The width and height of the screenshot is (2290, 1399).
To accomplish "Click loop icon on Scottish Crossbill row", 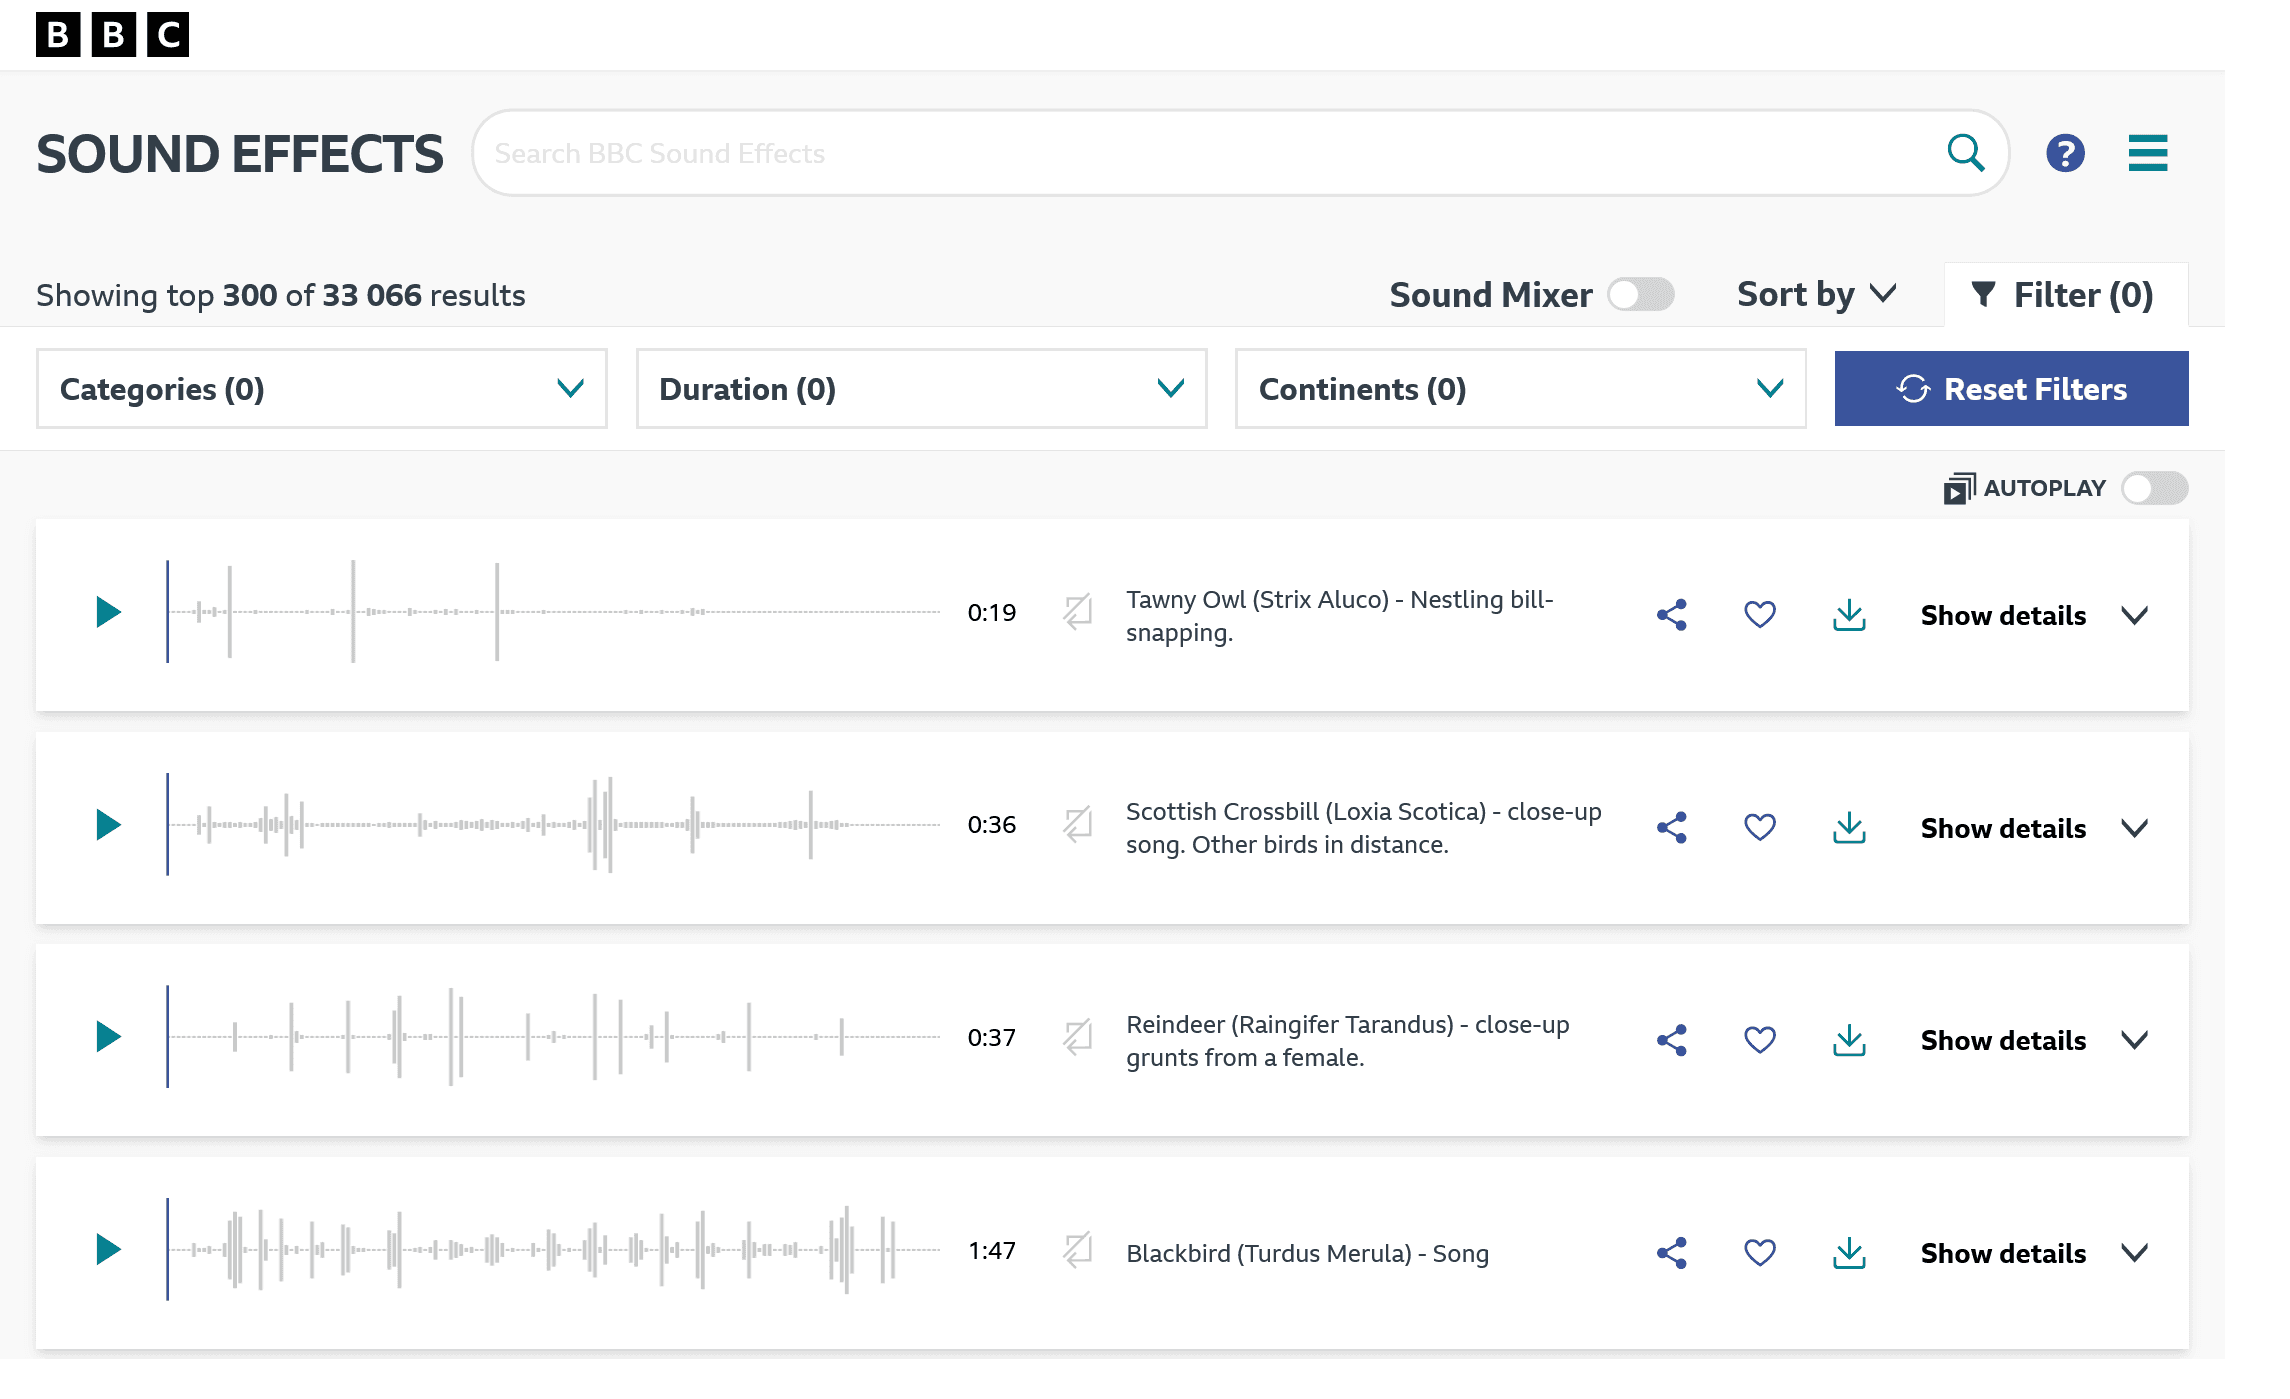I will 1077,825.
